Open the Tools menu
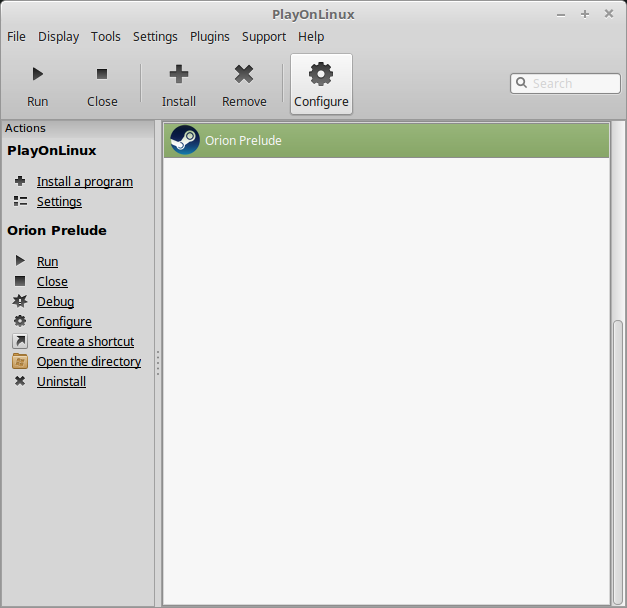Viewport: 627px width, 608px height. click(106, 37)
